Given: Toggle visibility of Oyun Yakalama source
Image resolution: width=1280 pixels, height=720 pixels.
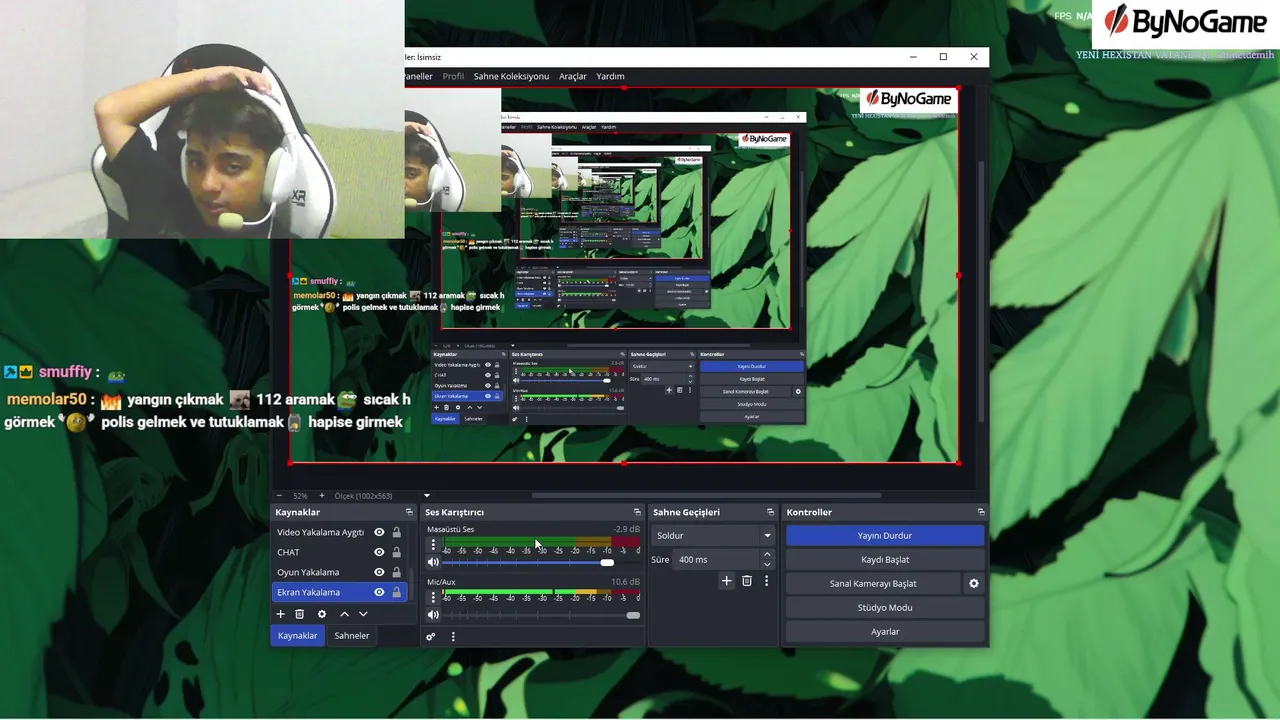Looking at the screenshot, I should click(379, 572).
